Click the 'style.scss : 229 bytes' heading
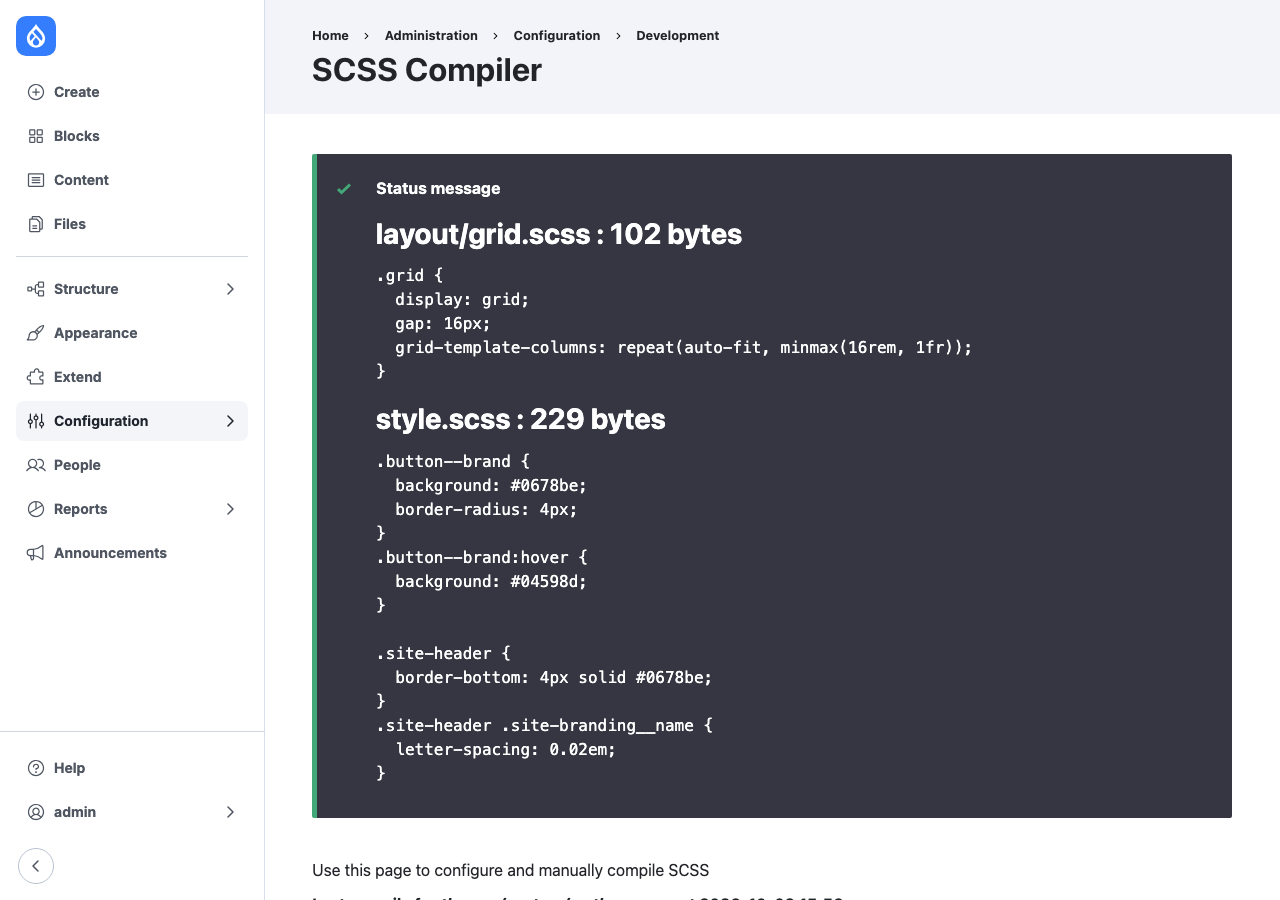The height and width of the screenshot is (900, 1280). point(521,419)
